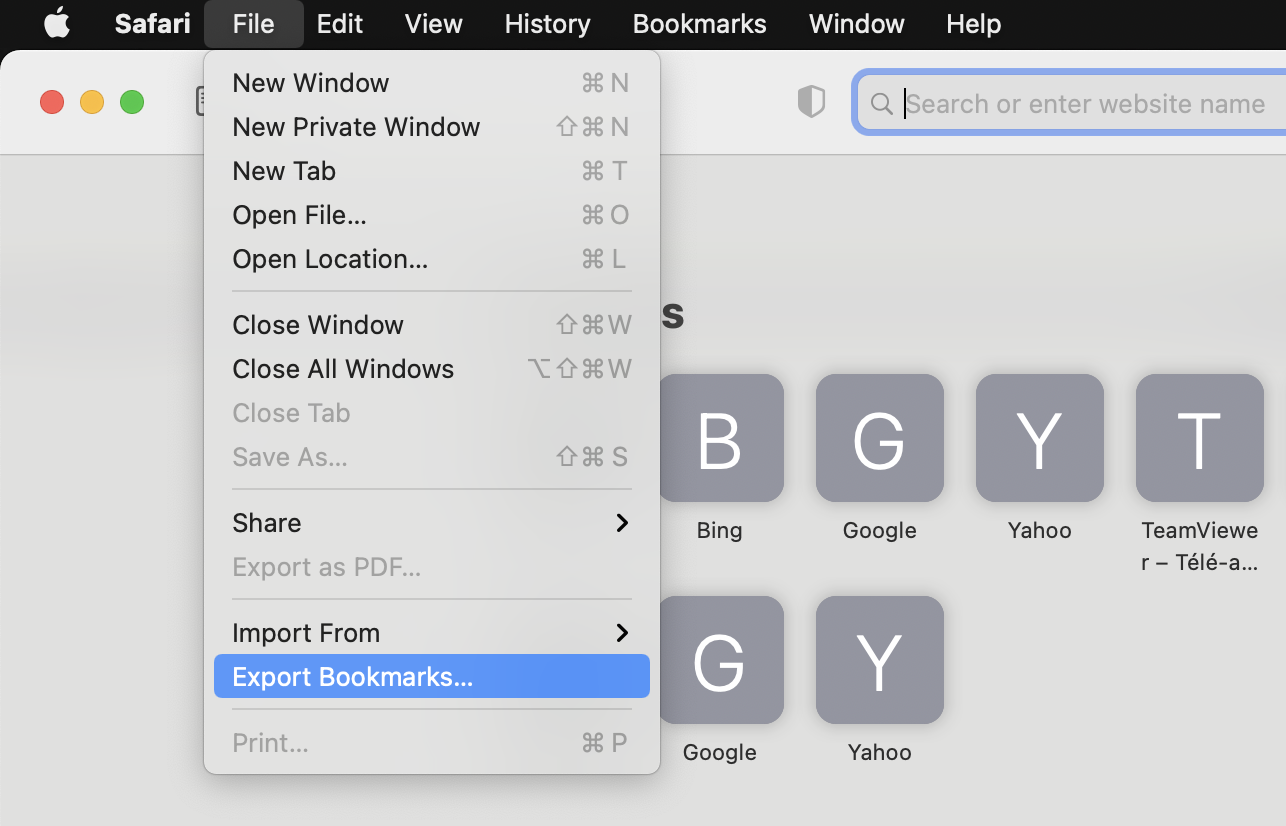Choose Open Location… menu item
1286x826 pixels.
432,259
